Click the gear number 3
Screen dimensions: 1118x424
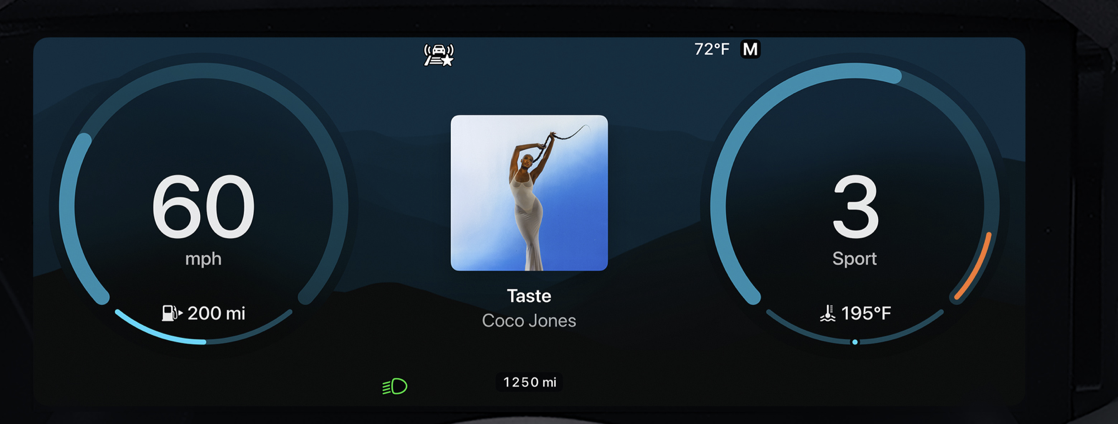[855, 207]
